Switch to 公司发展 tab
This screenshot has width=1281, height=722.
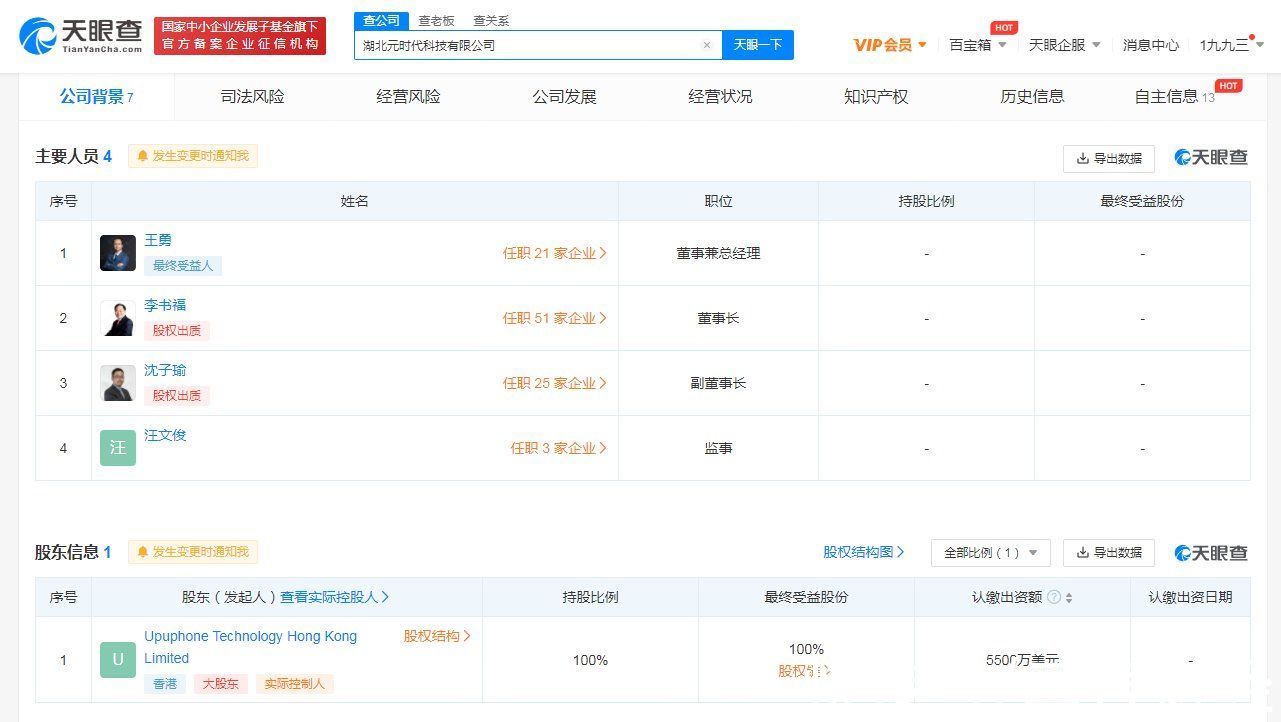(x=564, y=97)
